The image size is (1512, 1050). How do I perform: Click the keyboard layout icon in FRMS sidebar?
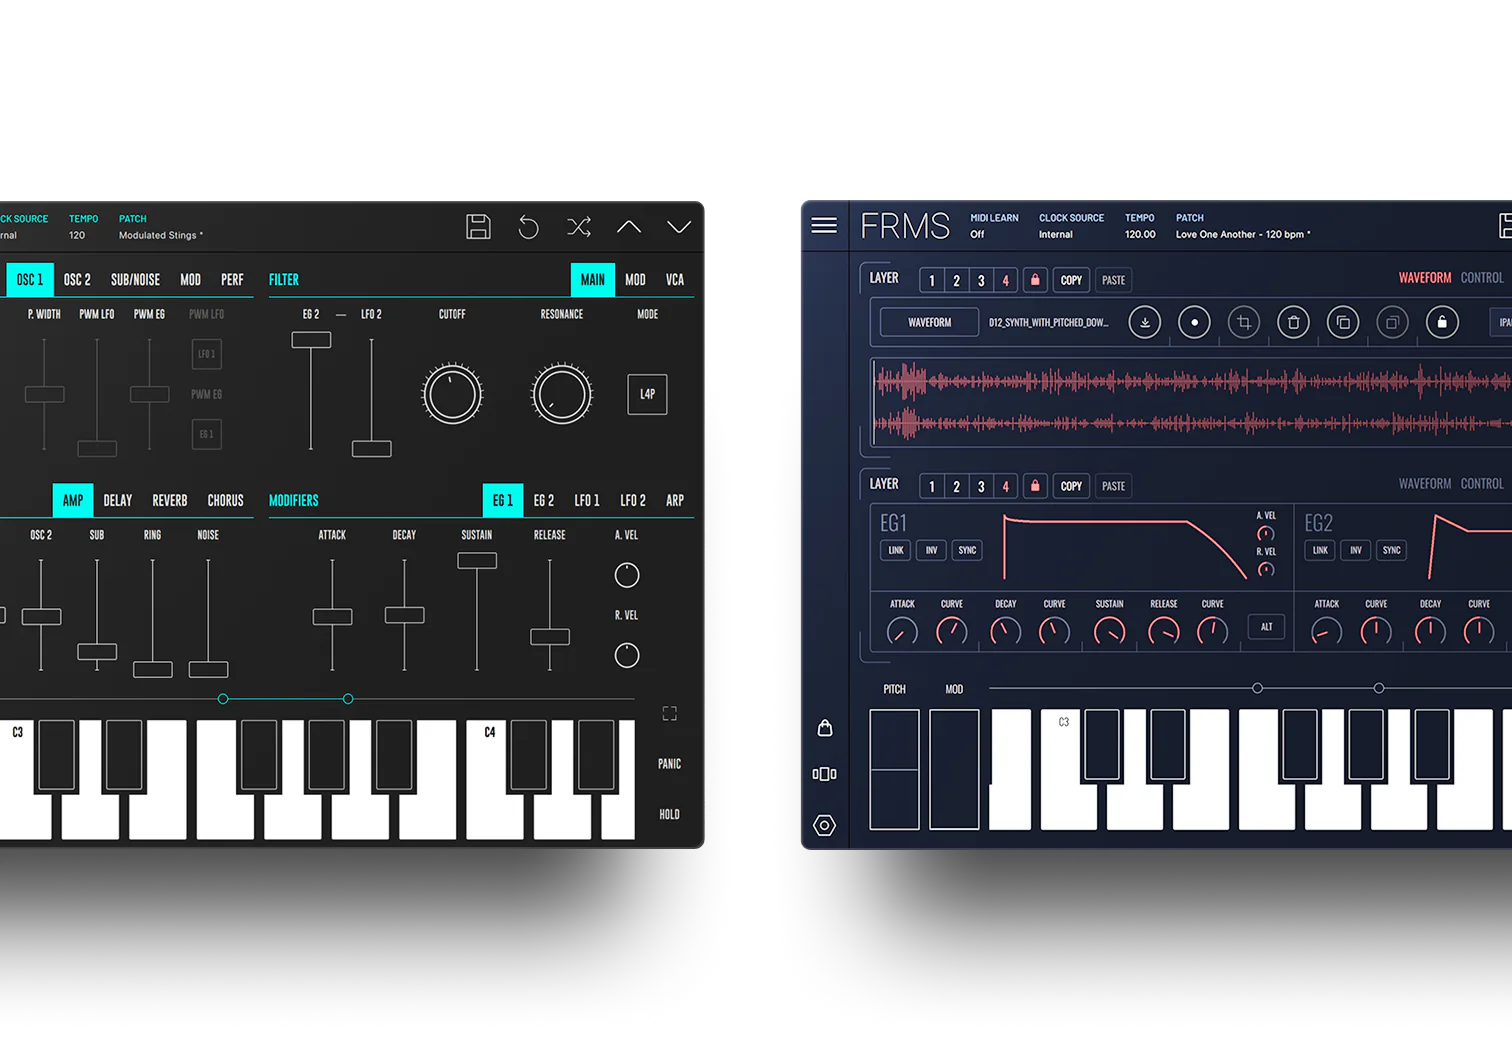pyautogui.click(x=825, y=774)
